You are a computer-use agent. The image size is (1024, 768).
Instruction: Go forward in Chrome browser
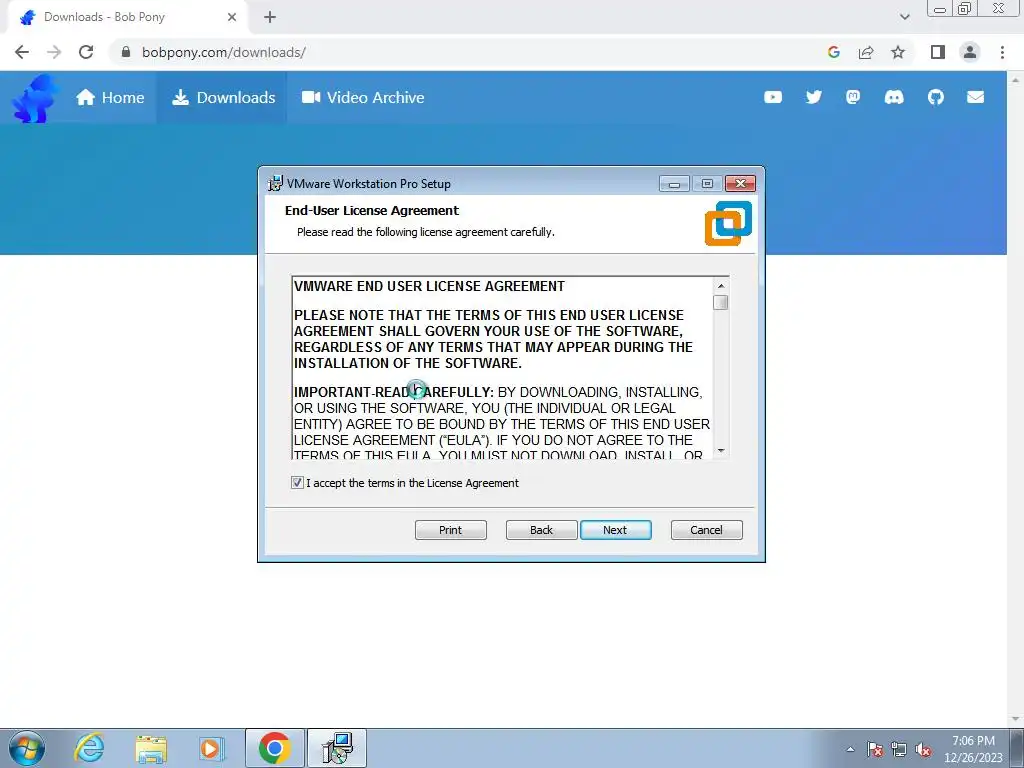54,52
